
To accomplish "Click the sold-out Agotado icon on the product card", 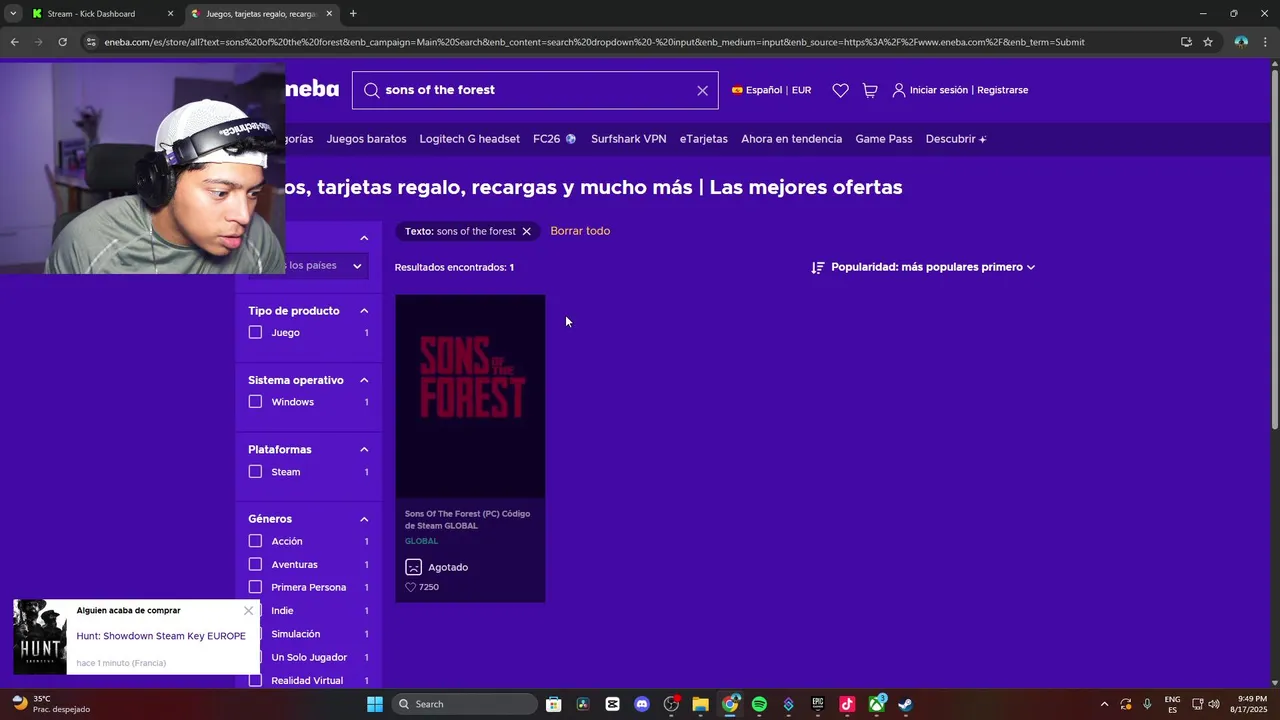I will click(x=413, y=567).
